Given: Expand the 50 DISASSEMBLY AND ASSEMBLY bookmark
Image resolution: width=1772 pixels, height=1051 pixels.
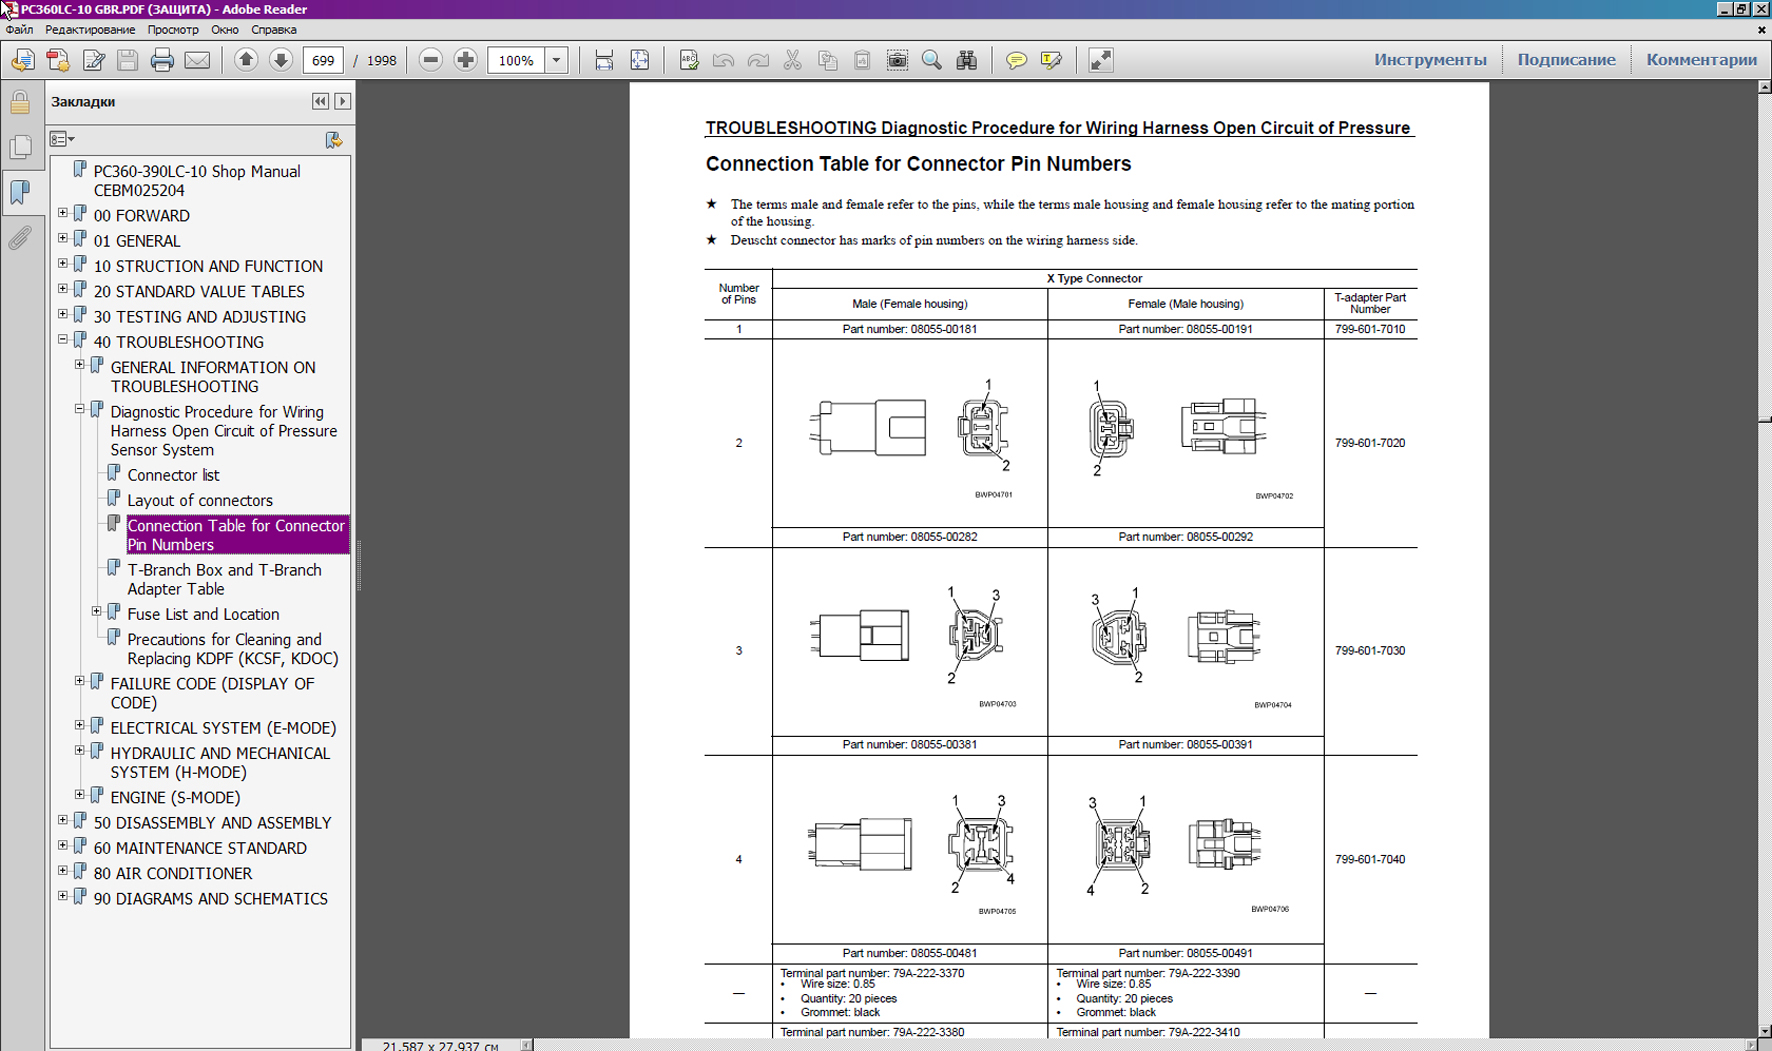Looking at the screenshot, I should click(63, 821).
